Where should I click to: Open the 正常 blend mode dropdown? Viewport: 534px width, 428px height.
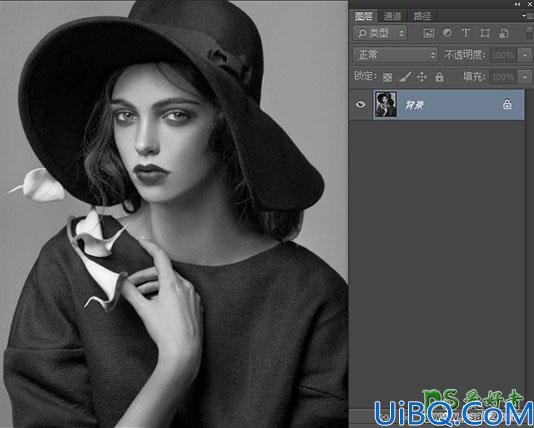tap(395, 55)
